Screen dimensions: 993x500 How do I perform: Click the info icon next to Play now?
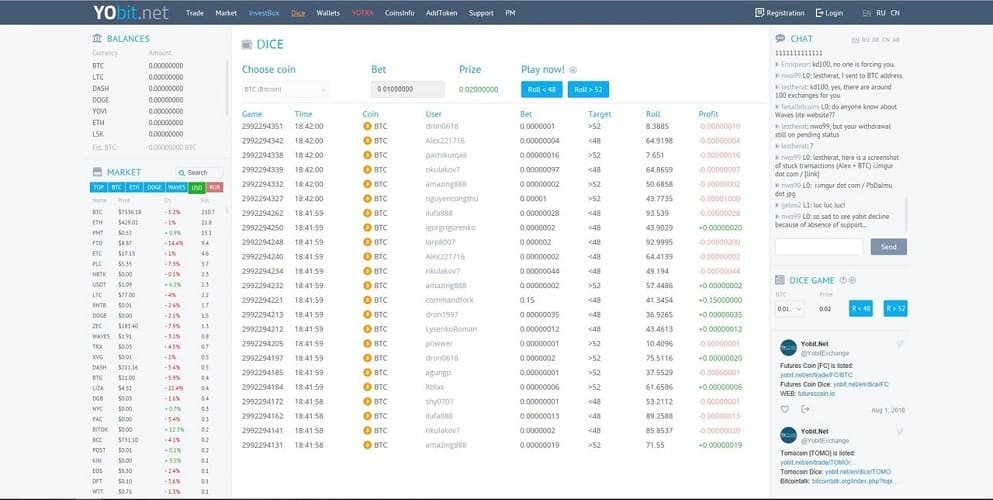tap(573, 70)
